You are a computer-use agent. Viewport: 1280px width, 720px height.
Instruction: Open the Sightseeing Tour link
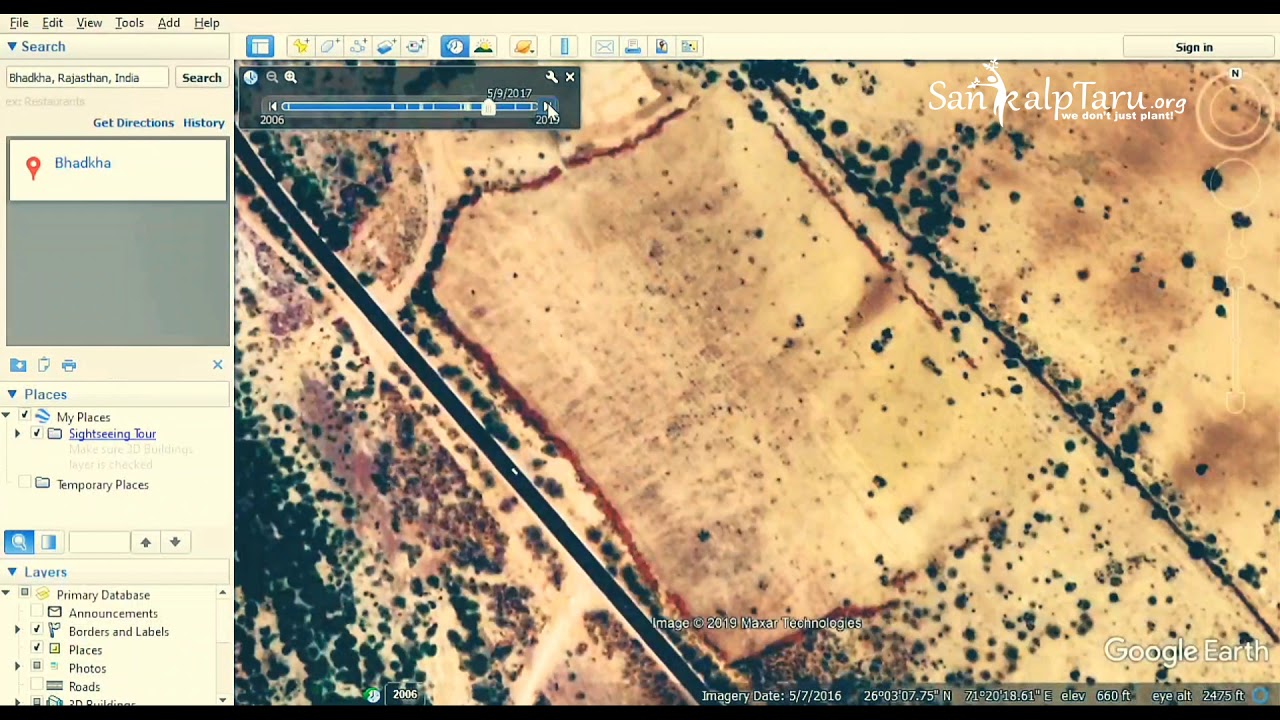point(112,434)
